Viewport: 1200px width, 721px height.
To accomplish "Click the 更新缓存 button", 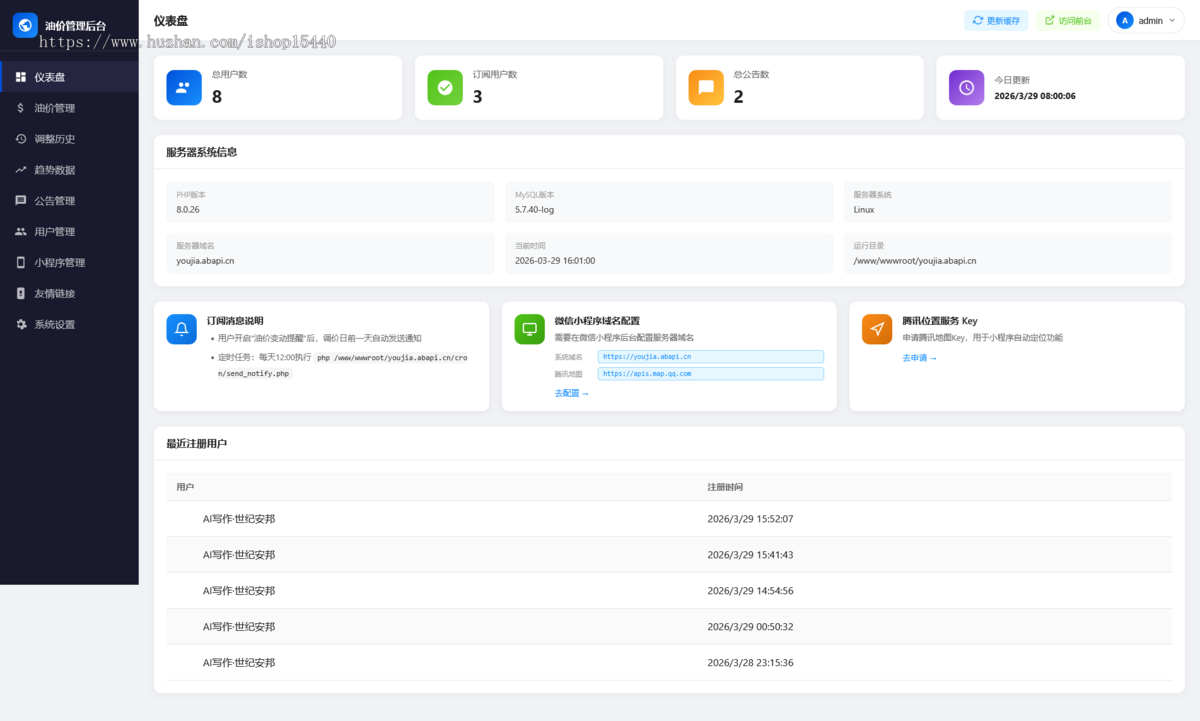I will point(996,20).
